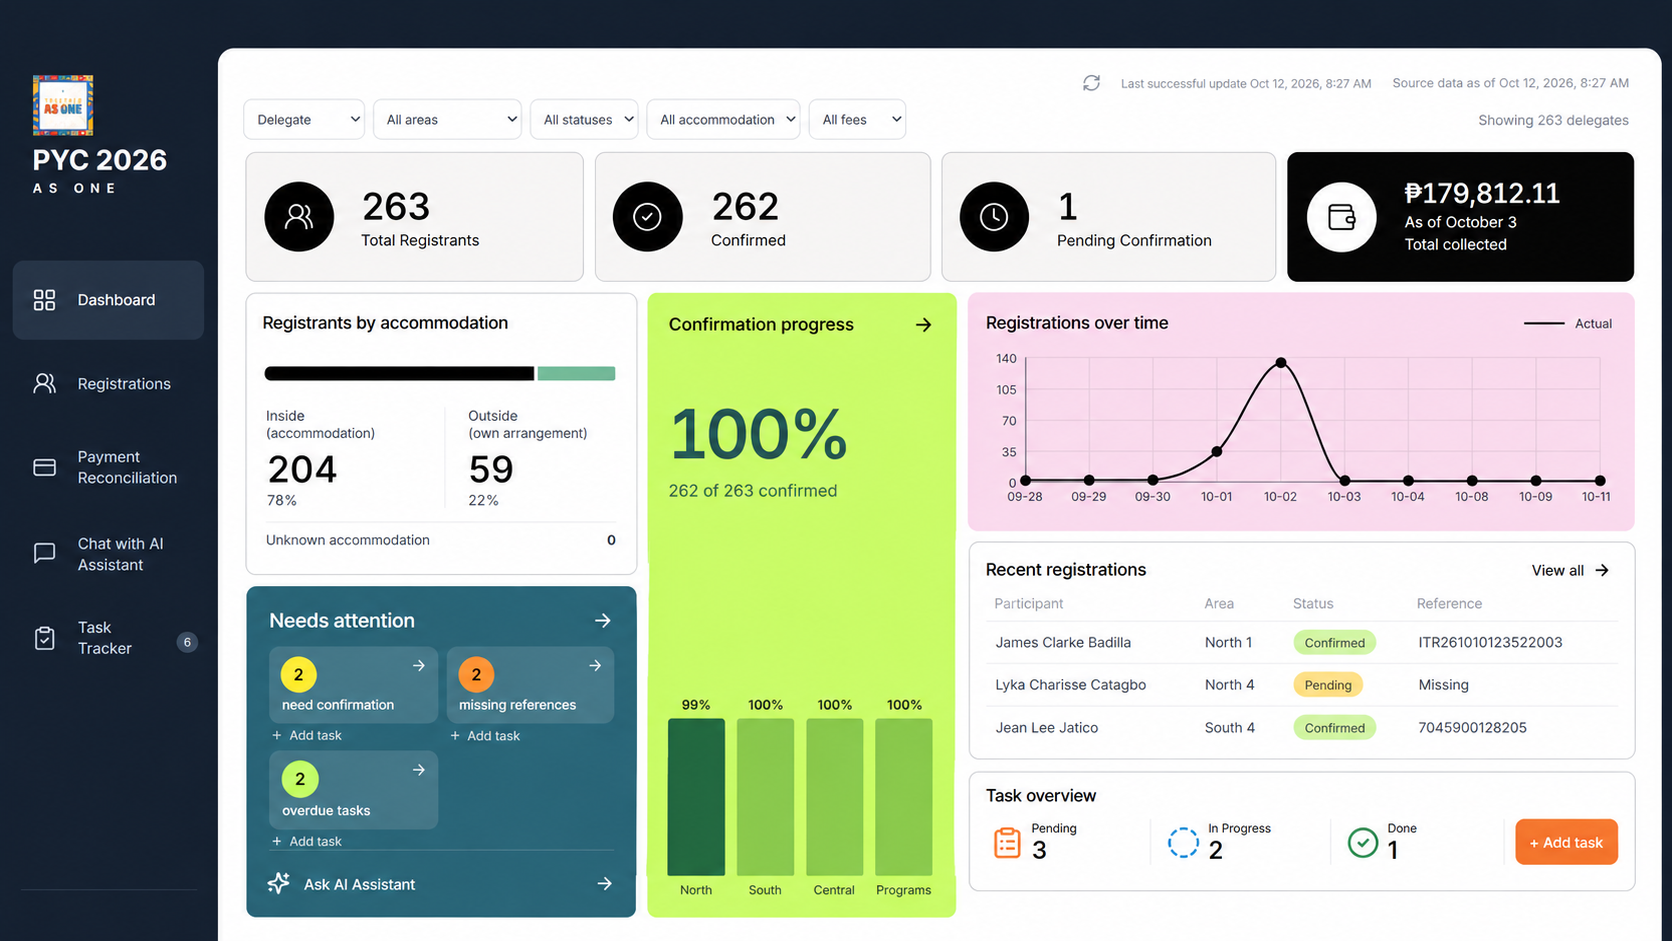Click the AI Assistant sparkle icon
The width and height of the screenshot is (1672, 941).
pyautogui.click(x=279, y=883)
